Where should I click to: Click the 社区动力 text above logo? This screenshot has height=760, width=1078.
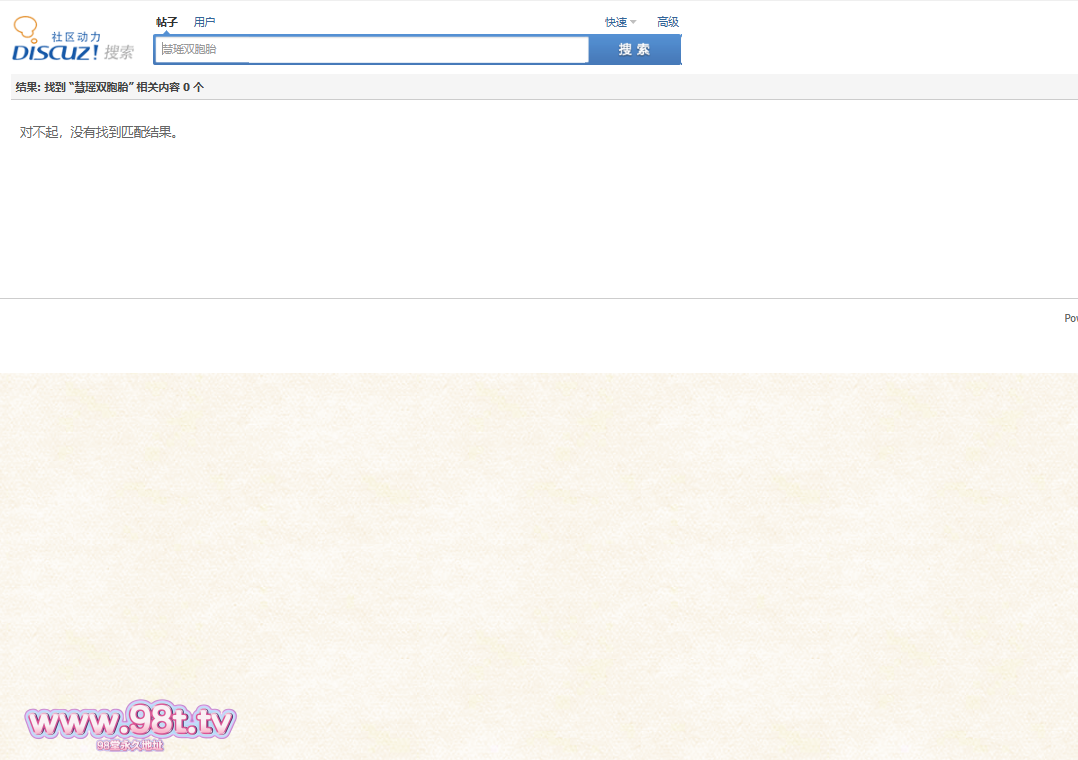pyautogui.click(x=76, y=36)
